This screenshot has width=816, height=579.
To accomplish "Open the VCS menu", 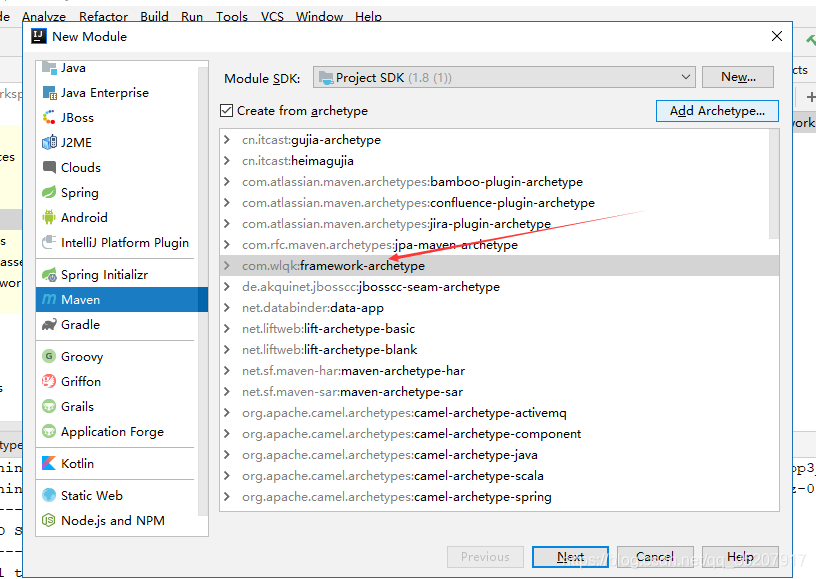I will point(272,16).
